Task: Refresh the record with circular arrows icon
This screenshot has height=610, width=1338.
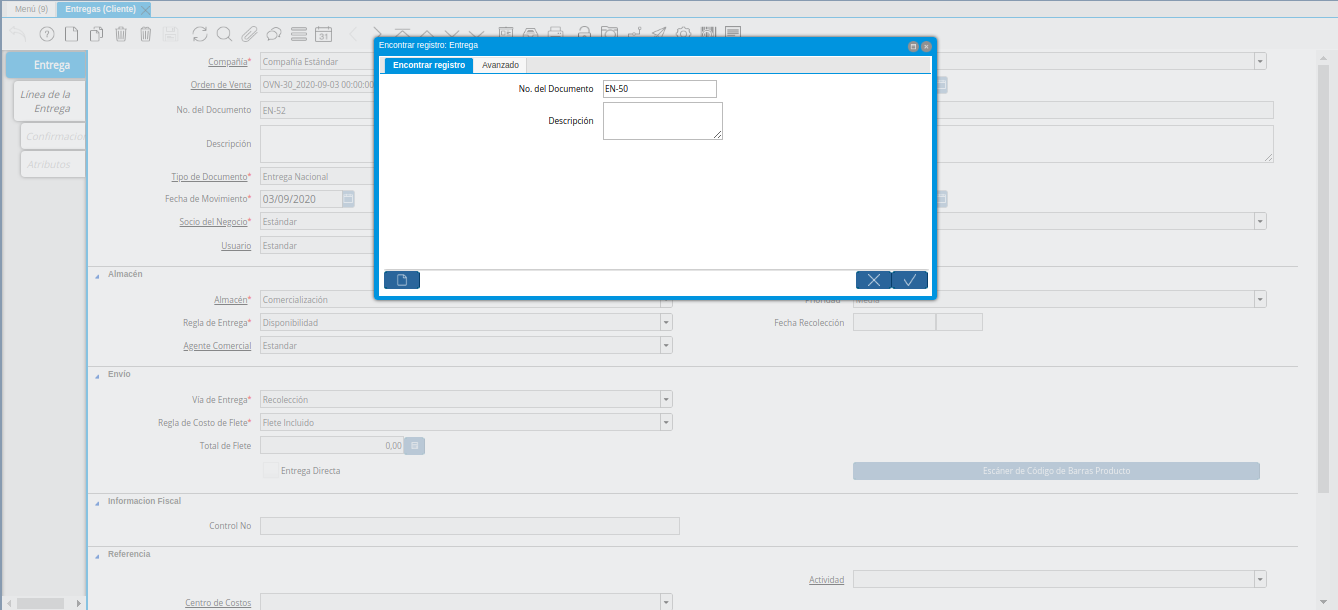Action: coord(200,34)
